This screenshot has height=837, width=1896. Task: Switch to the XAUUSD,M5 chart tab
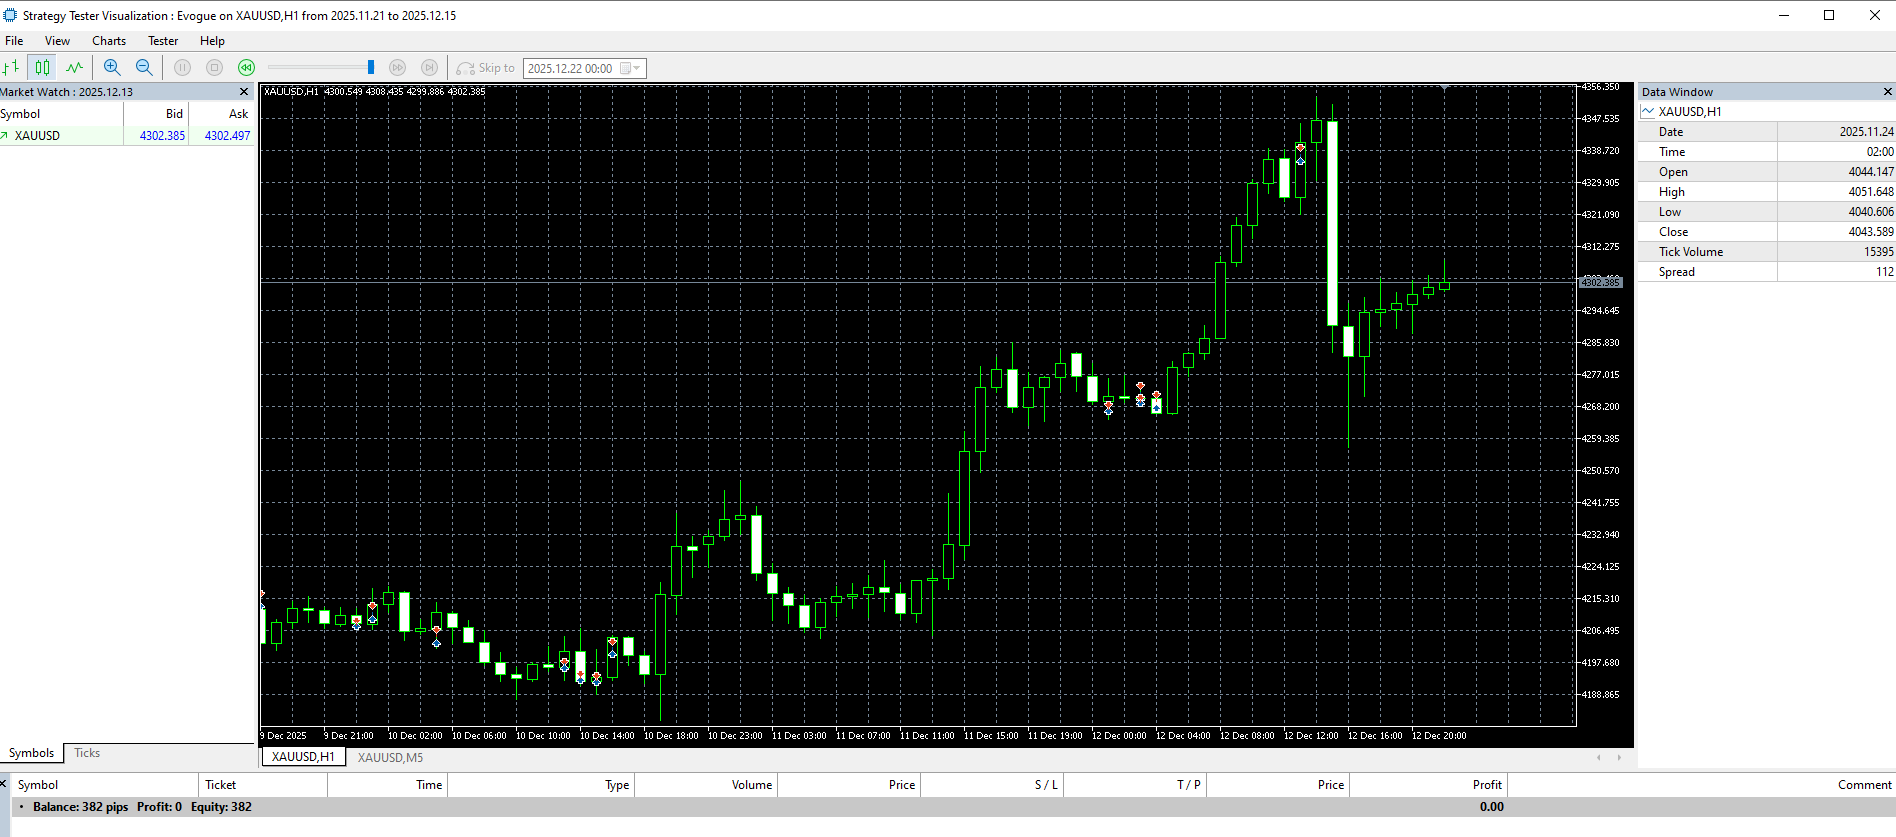[390, 757]
